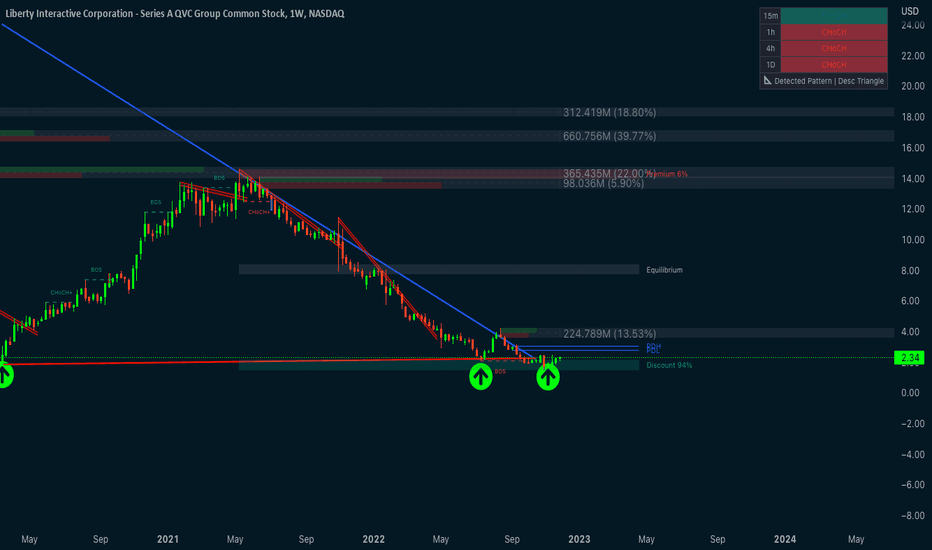Click the May label right after 2024
Image resolution: width=932 pixels, height=550 pixels.
coord(856,539)
